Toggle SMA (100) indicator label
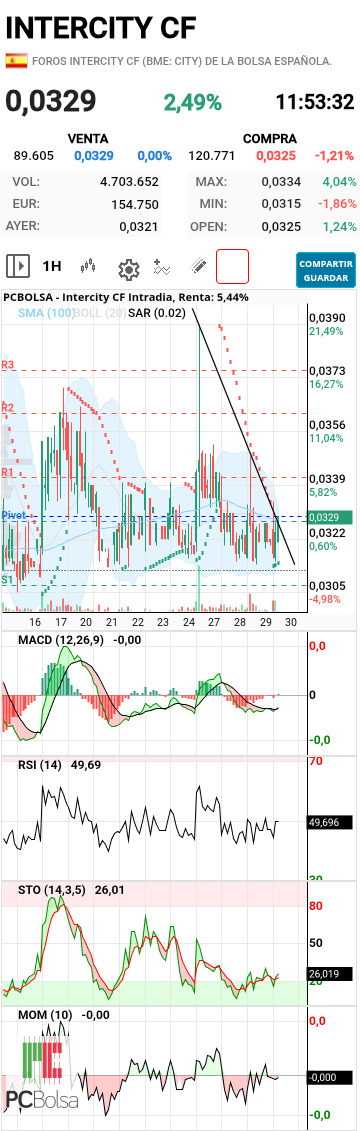Viewport: 360px width, 1131px height. [45, 313]
